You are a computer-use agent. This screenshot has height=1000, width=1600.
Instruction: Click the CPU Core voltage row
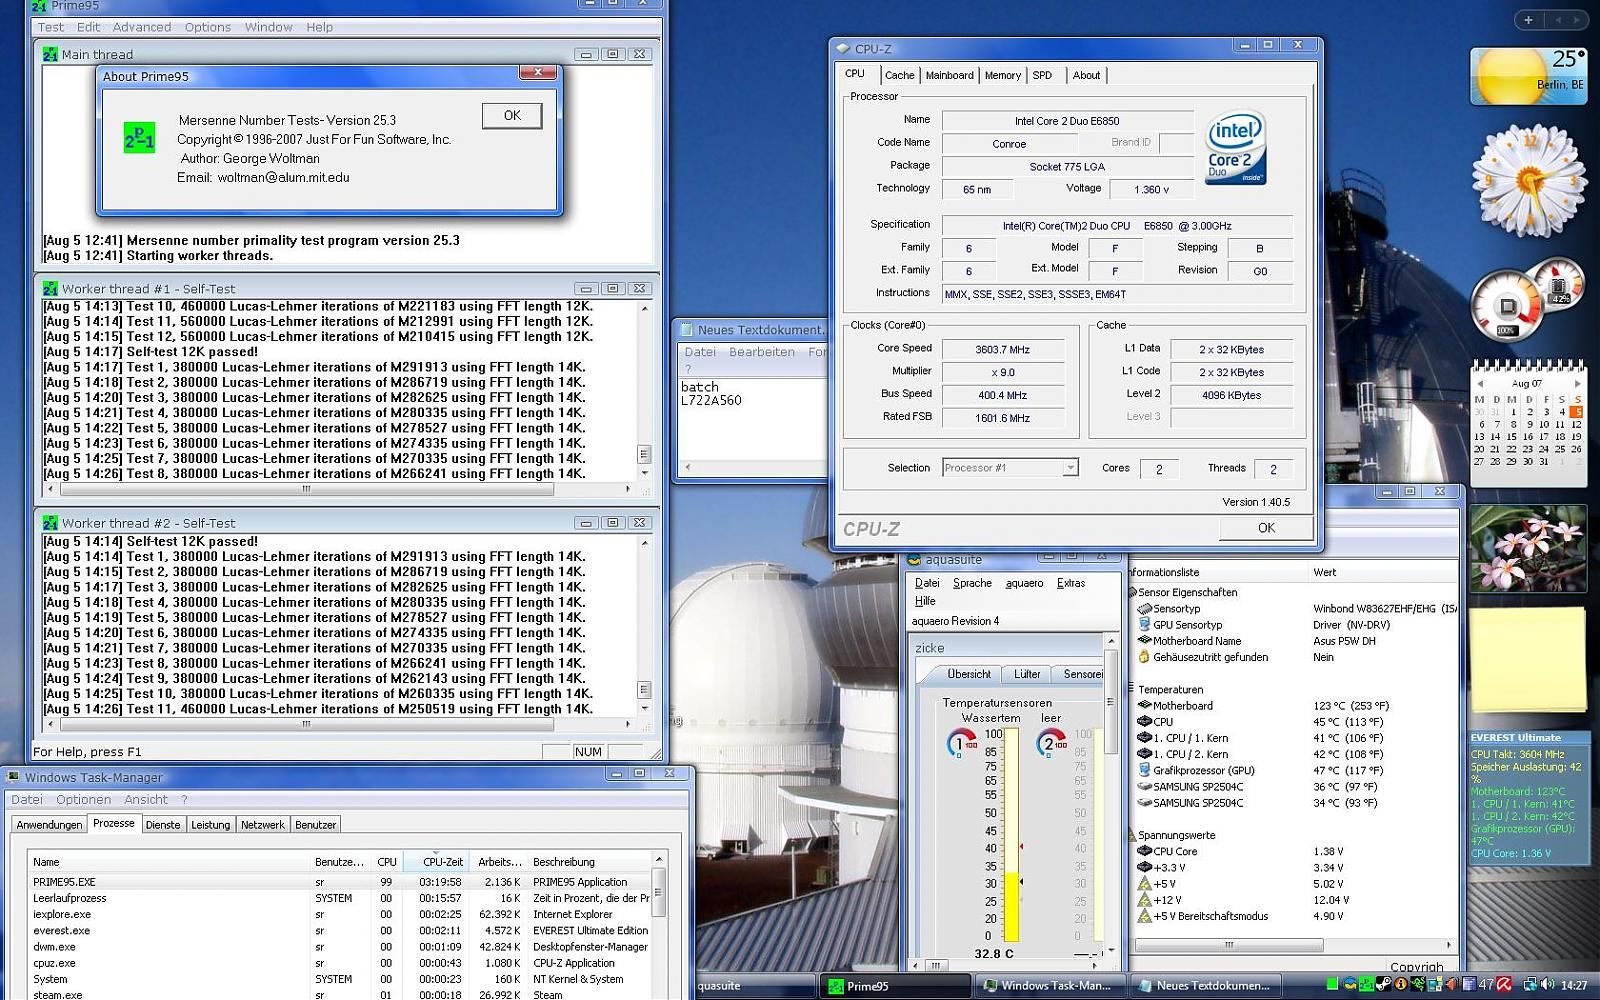click(1295, 851)
